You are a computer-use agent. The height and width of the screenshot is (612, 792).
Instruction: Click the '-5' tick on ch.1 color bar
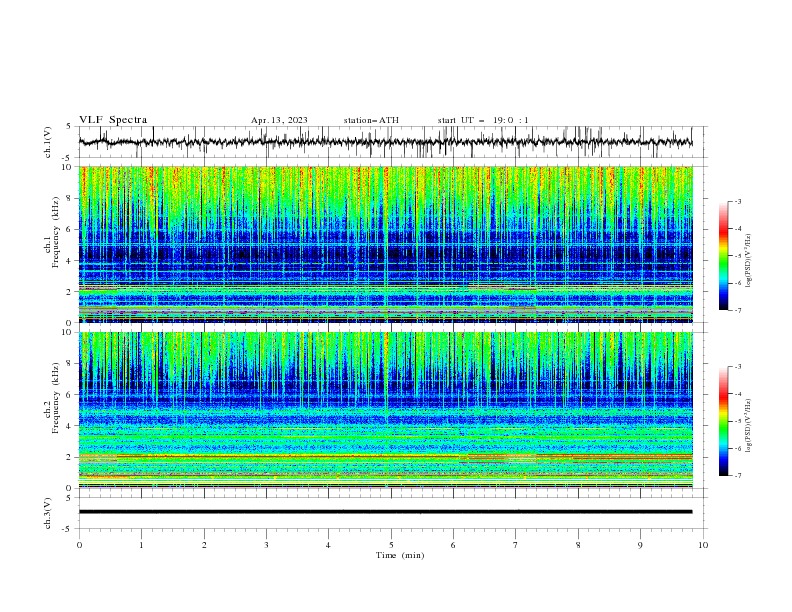pyautogui.click(x=737, y=256)
